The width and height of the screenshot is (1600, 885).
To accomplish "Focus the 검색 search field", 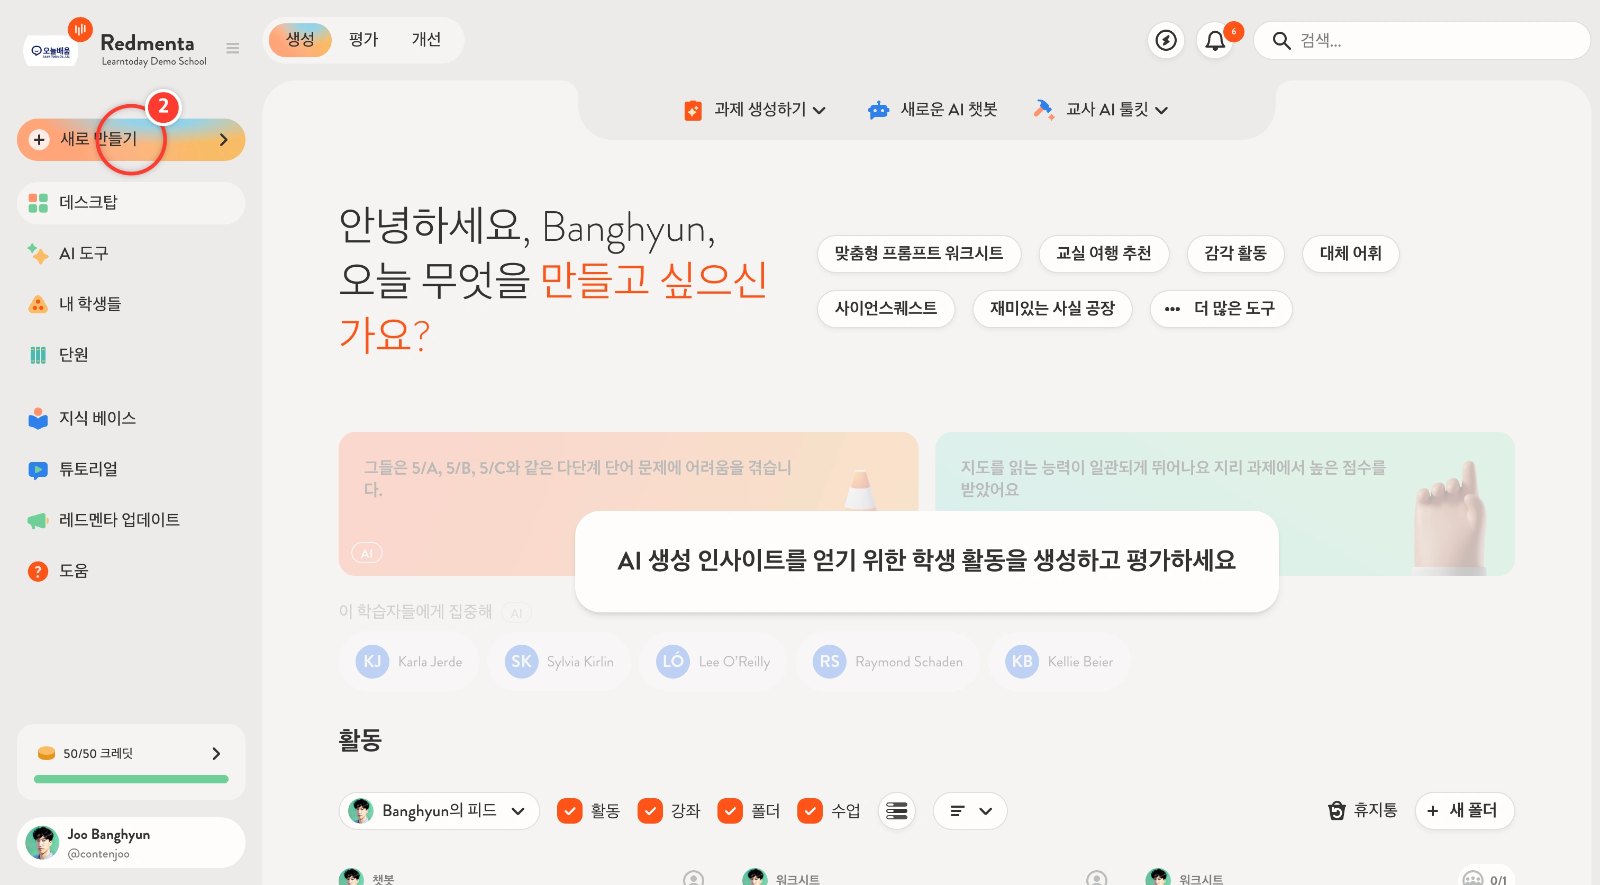I will point(1421,40).
